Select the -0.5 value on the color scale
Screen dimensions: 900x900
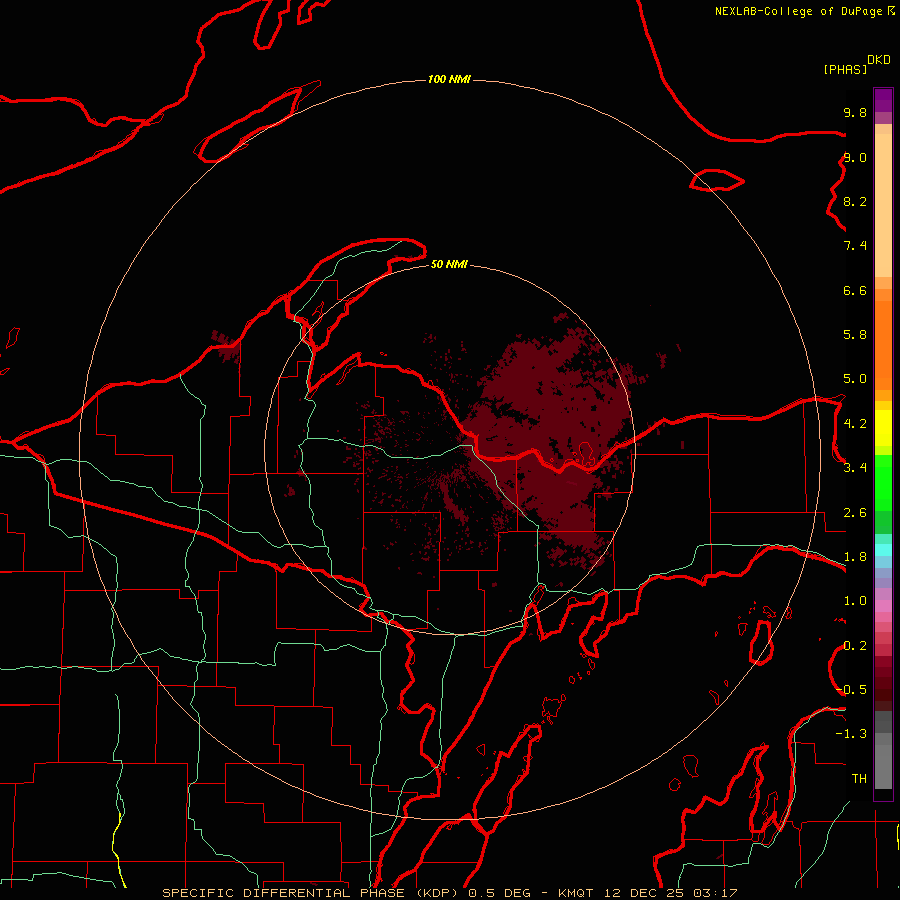tap(851, 690)
